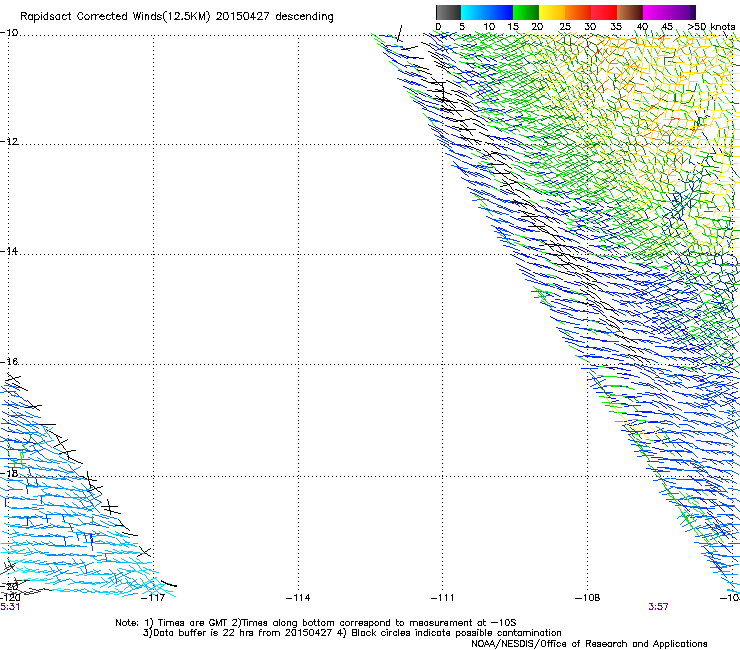This screenshot has width=740, height=650.
Task: Click the purple '3:57' swath time label
Action: pyautogui.click(x=658, y=607)
